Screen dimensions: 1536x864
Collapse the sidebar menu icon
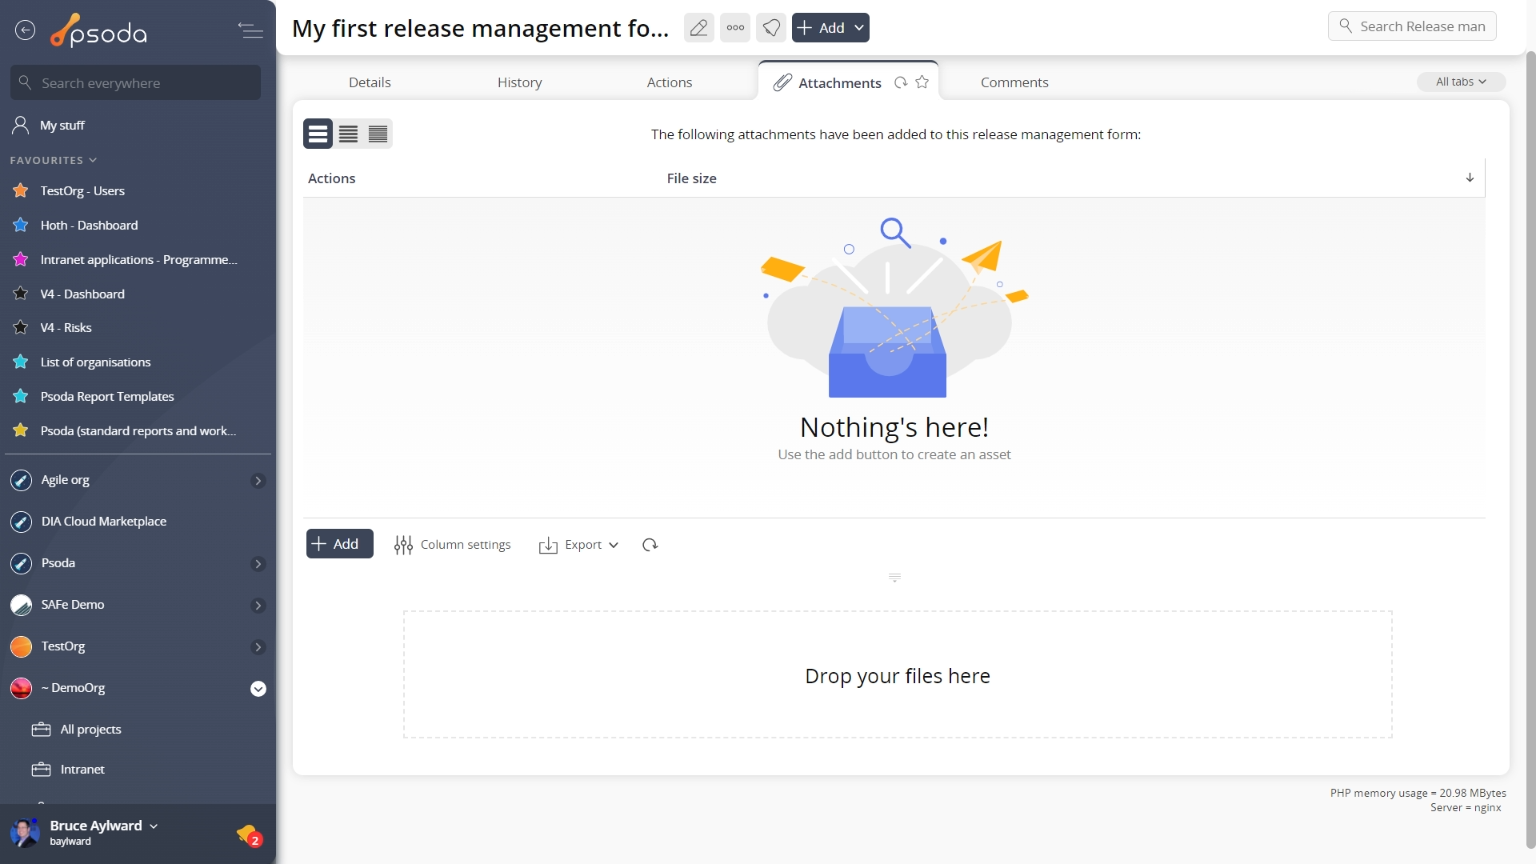(250, 31)
